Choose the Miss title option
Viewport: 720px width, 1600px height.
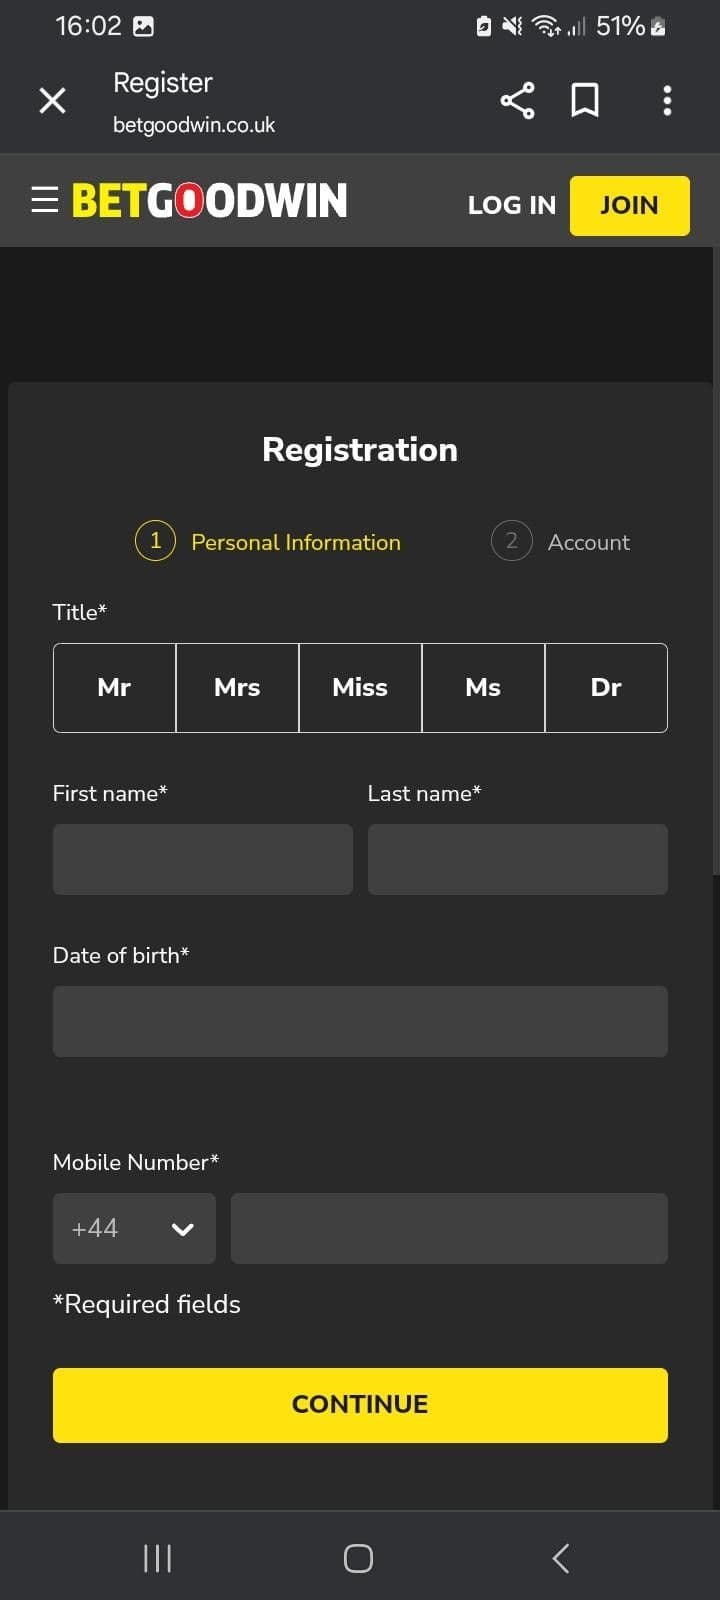click(x=360, y=687)
